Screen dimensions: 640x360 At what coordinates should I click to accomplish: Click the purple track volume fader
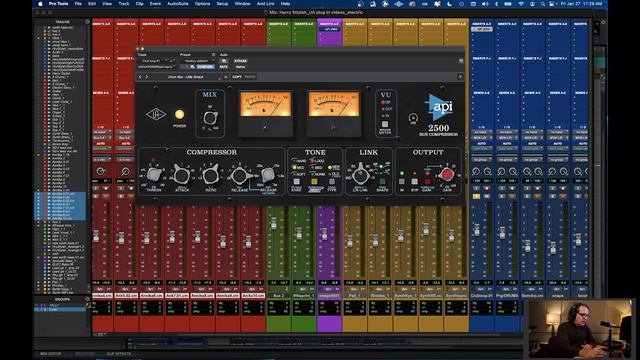(x=324, y=234)
